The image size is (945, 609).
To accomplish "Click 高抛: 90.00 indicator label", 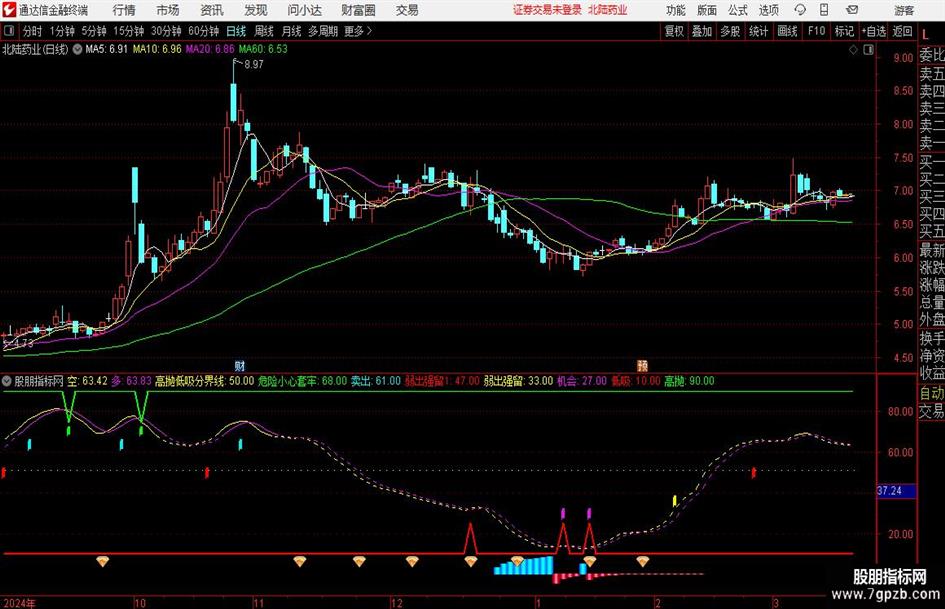I will (x=689, y=381).
